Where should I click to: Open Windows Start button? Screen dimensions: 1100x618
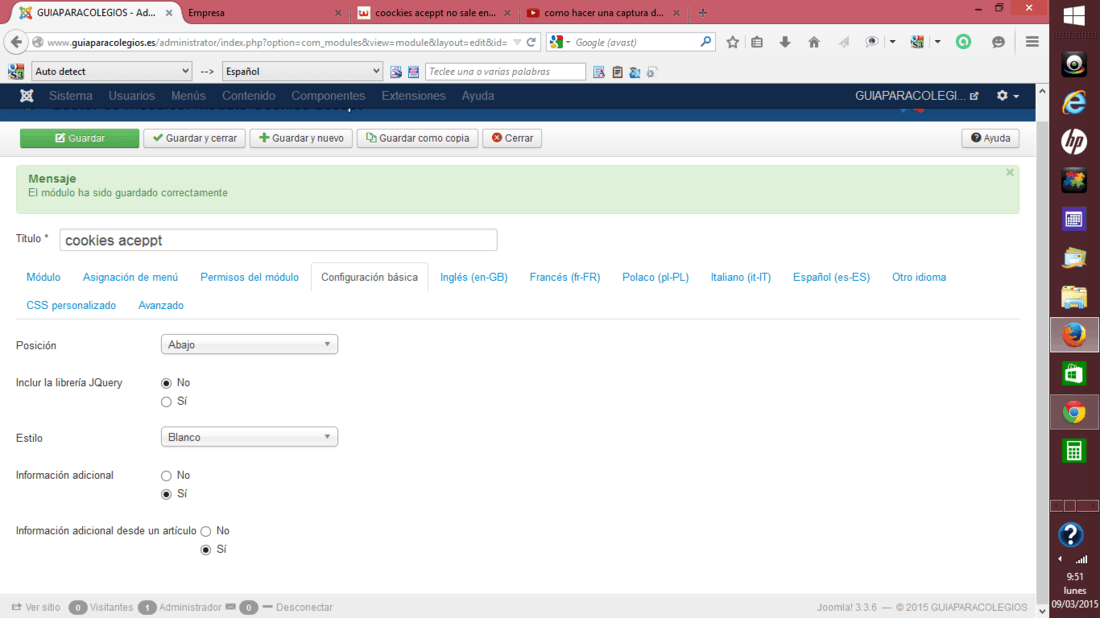coord(1074,16)
